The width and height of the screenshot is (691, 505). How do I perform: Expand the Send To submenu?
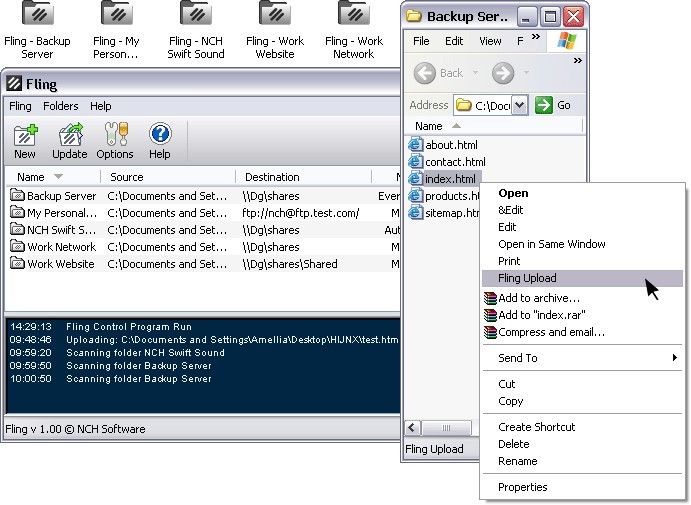coord(582,358)
